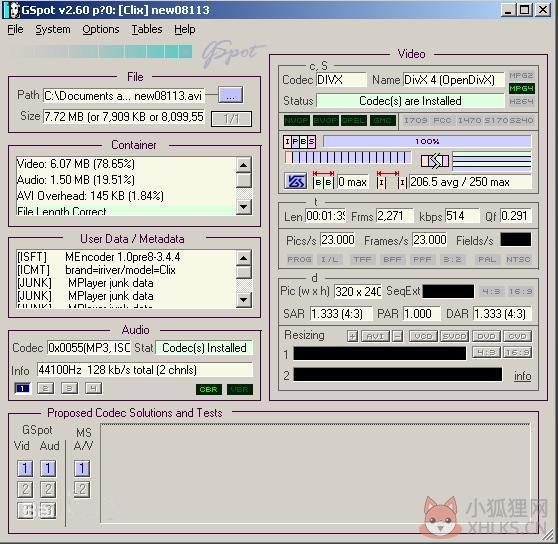Click the blue VS video stream icon
Screen dimensions: 558x544
pyautogui.click(x=295, y=182)
